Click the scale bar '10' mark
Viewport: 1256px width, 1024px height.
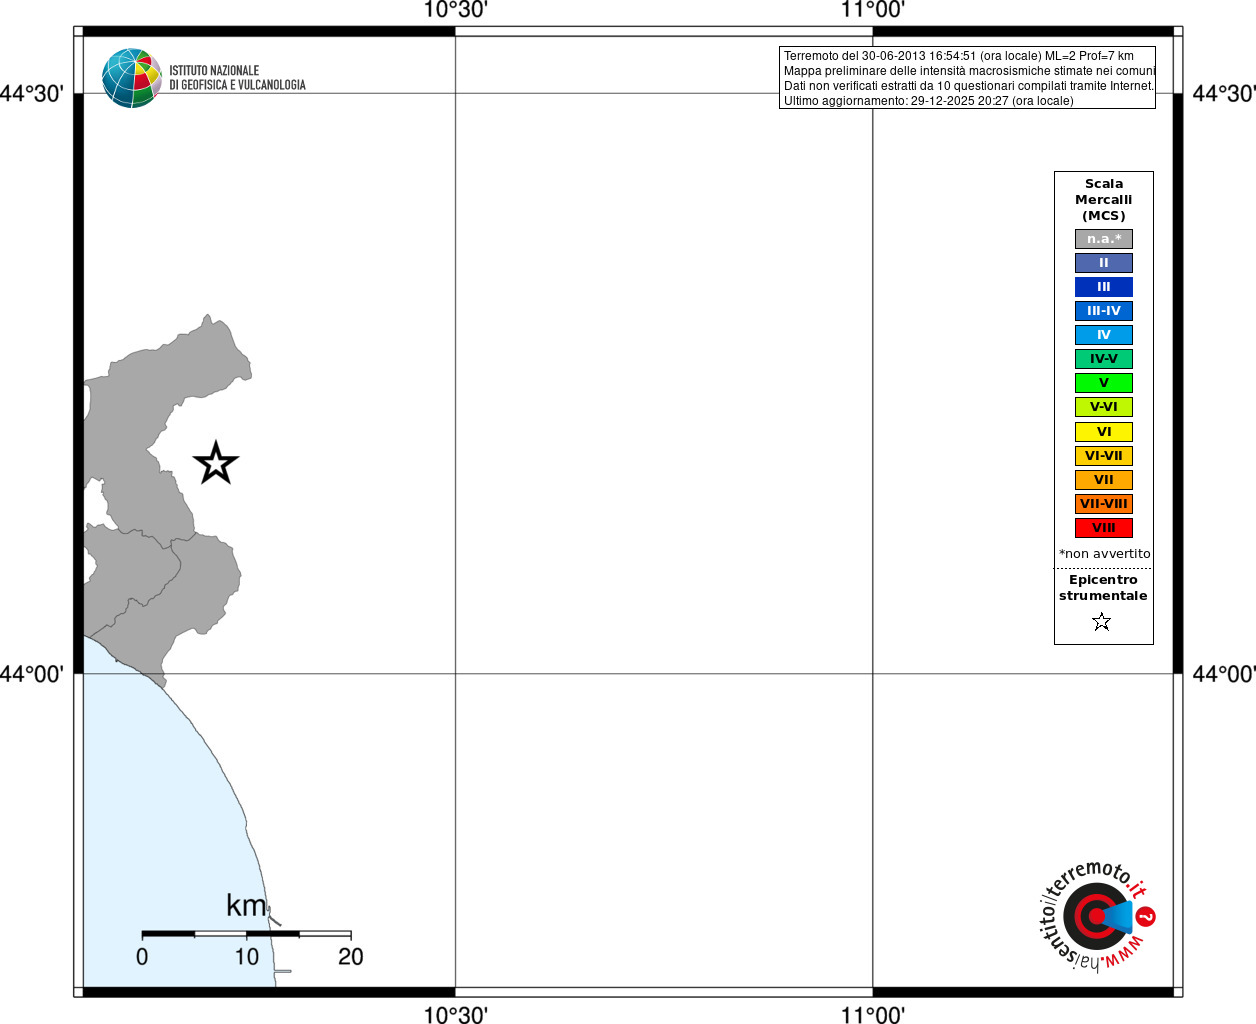click(x=247, y=957)
